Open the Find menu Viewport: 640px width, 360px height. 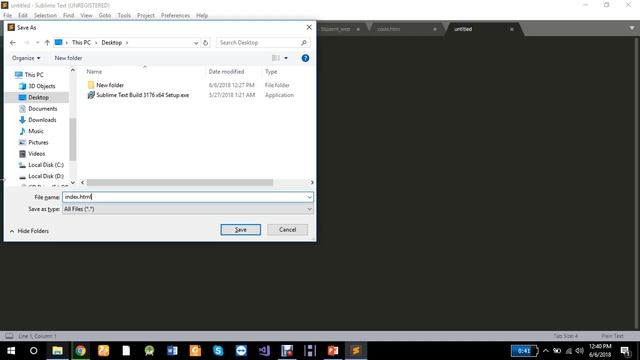coord(69,15)
